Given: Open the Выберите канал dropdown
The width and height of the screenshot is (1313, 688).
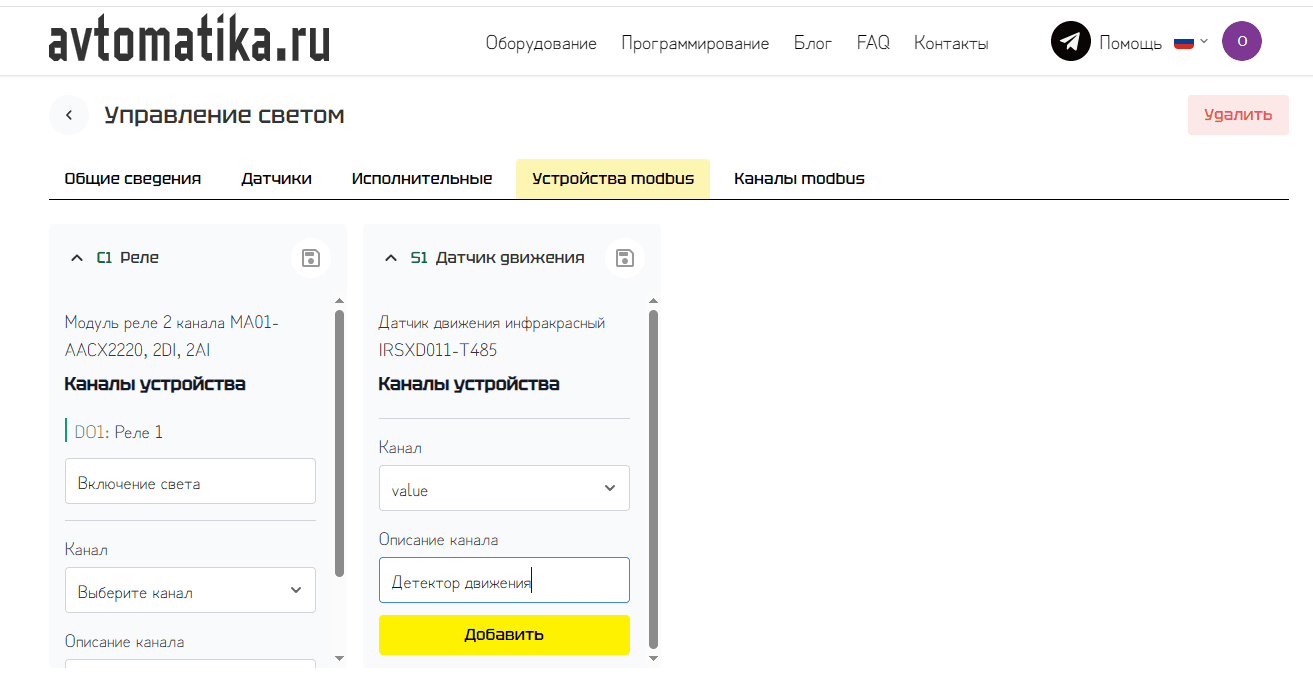Looking at the screenshot, I should point(190,591).
